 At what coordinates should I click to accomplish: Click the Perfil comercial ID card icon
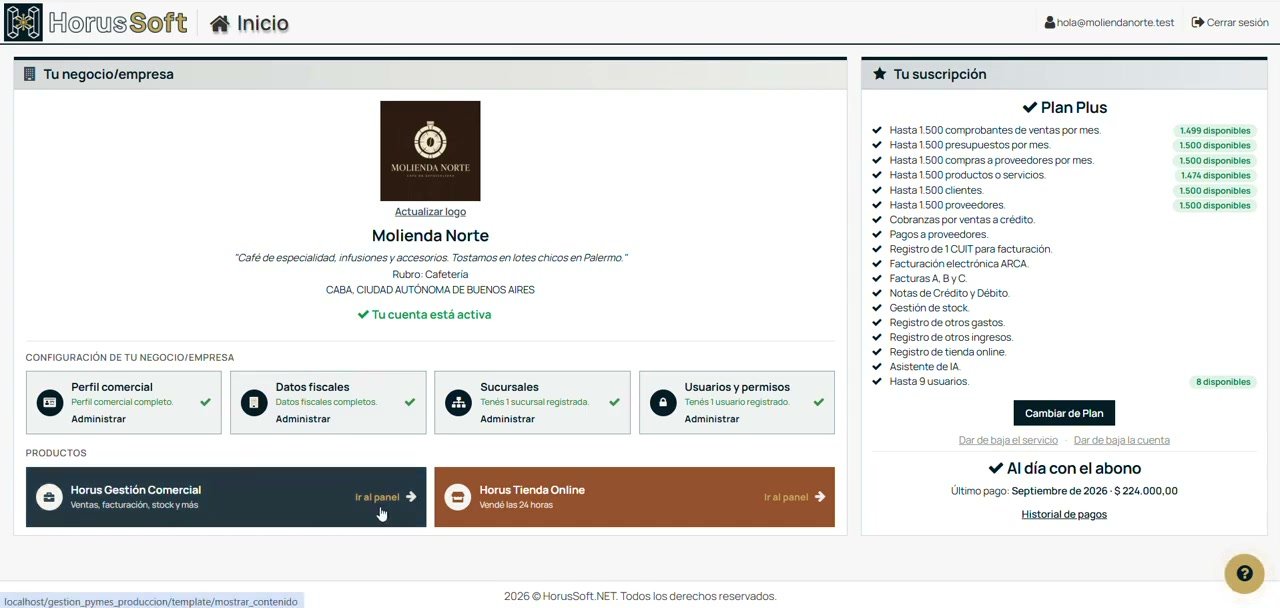point(50,402)
